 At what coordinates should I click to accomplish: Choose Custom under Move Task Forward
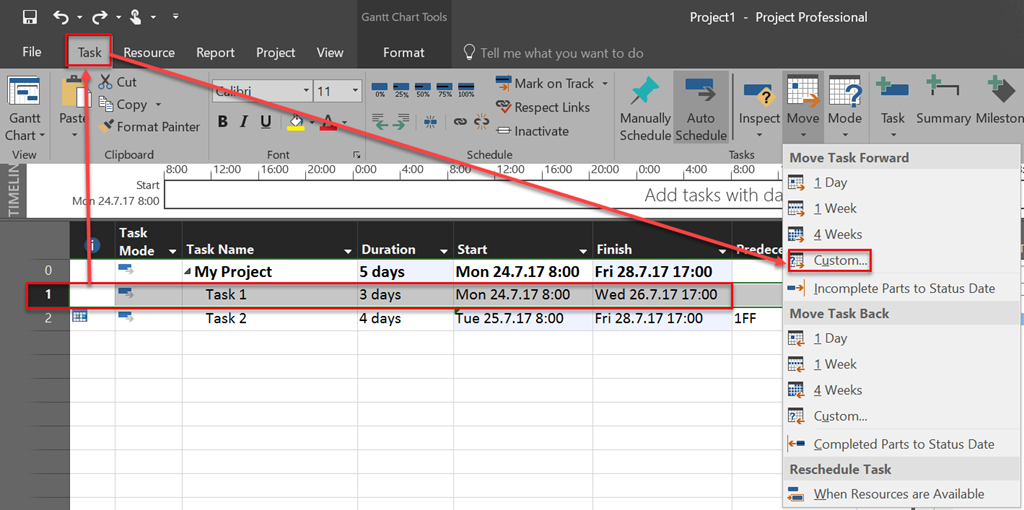point(840,261)
